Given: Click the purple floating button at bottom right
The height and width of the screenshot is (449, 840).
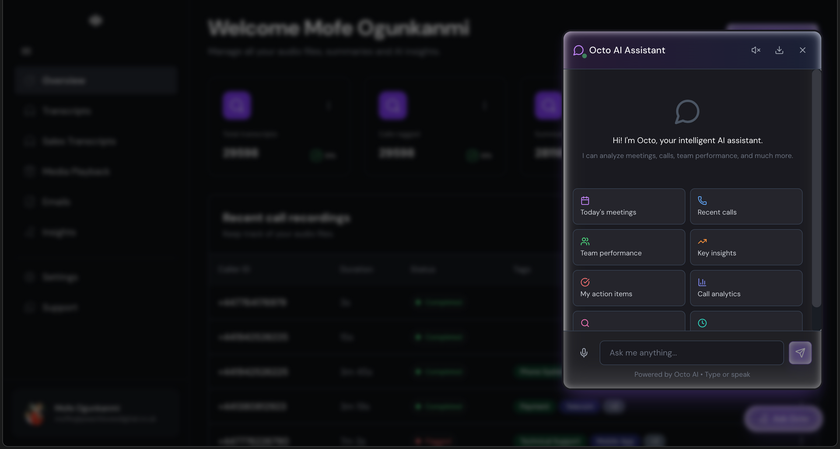Looking at the screenshot, I should [783, 418].
